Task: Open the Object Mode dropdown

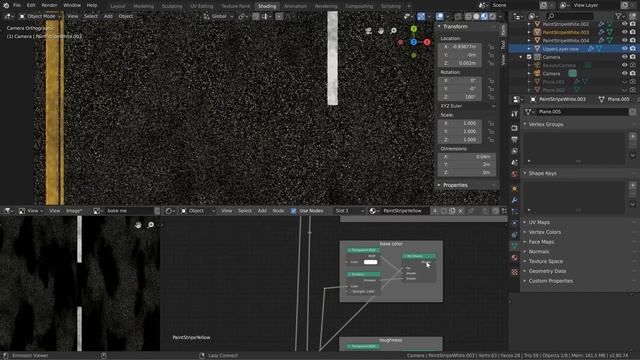Action: click(x=40, y=16)
